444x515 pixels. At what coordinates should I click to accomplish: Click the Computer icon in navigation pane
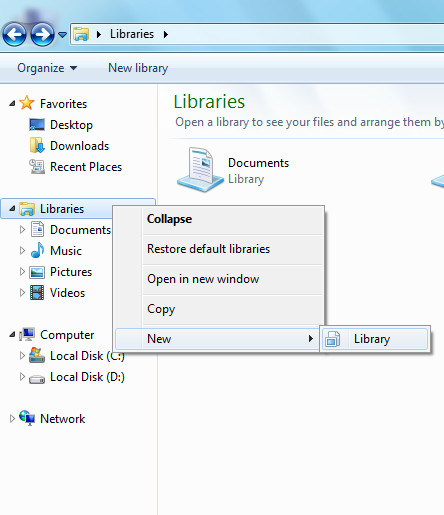coord(27,334)
